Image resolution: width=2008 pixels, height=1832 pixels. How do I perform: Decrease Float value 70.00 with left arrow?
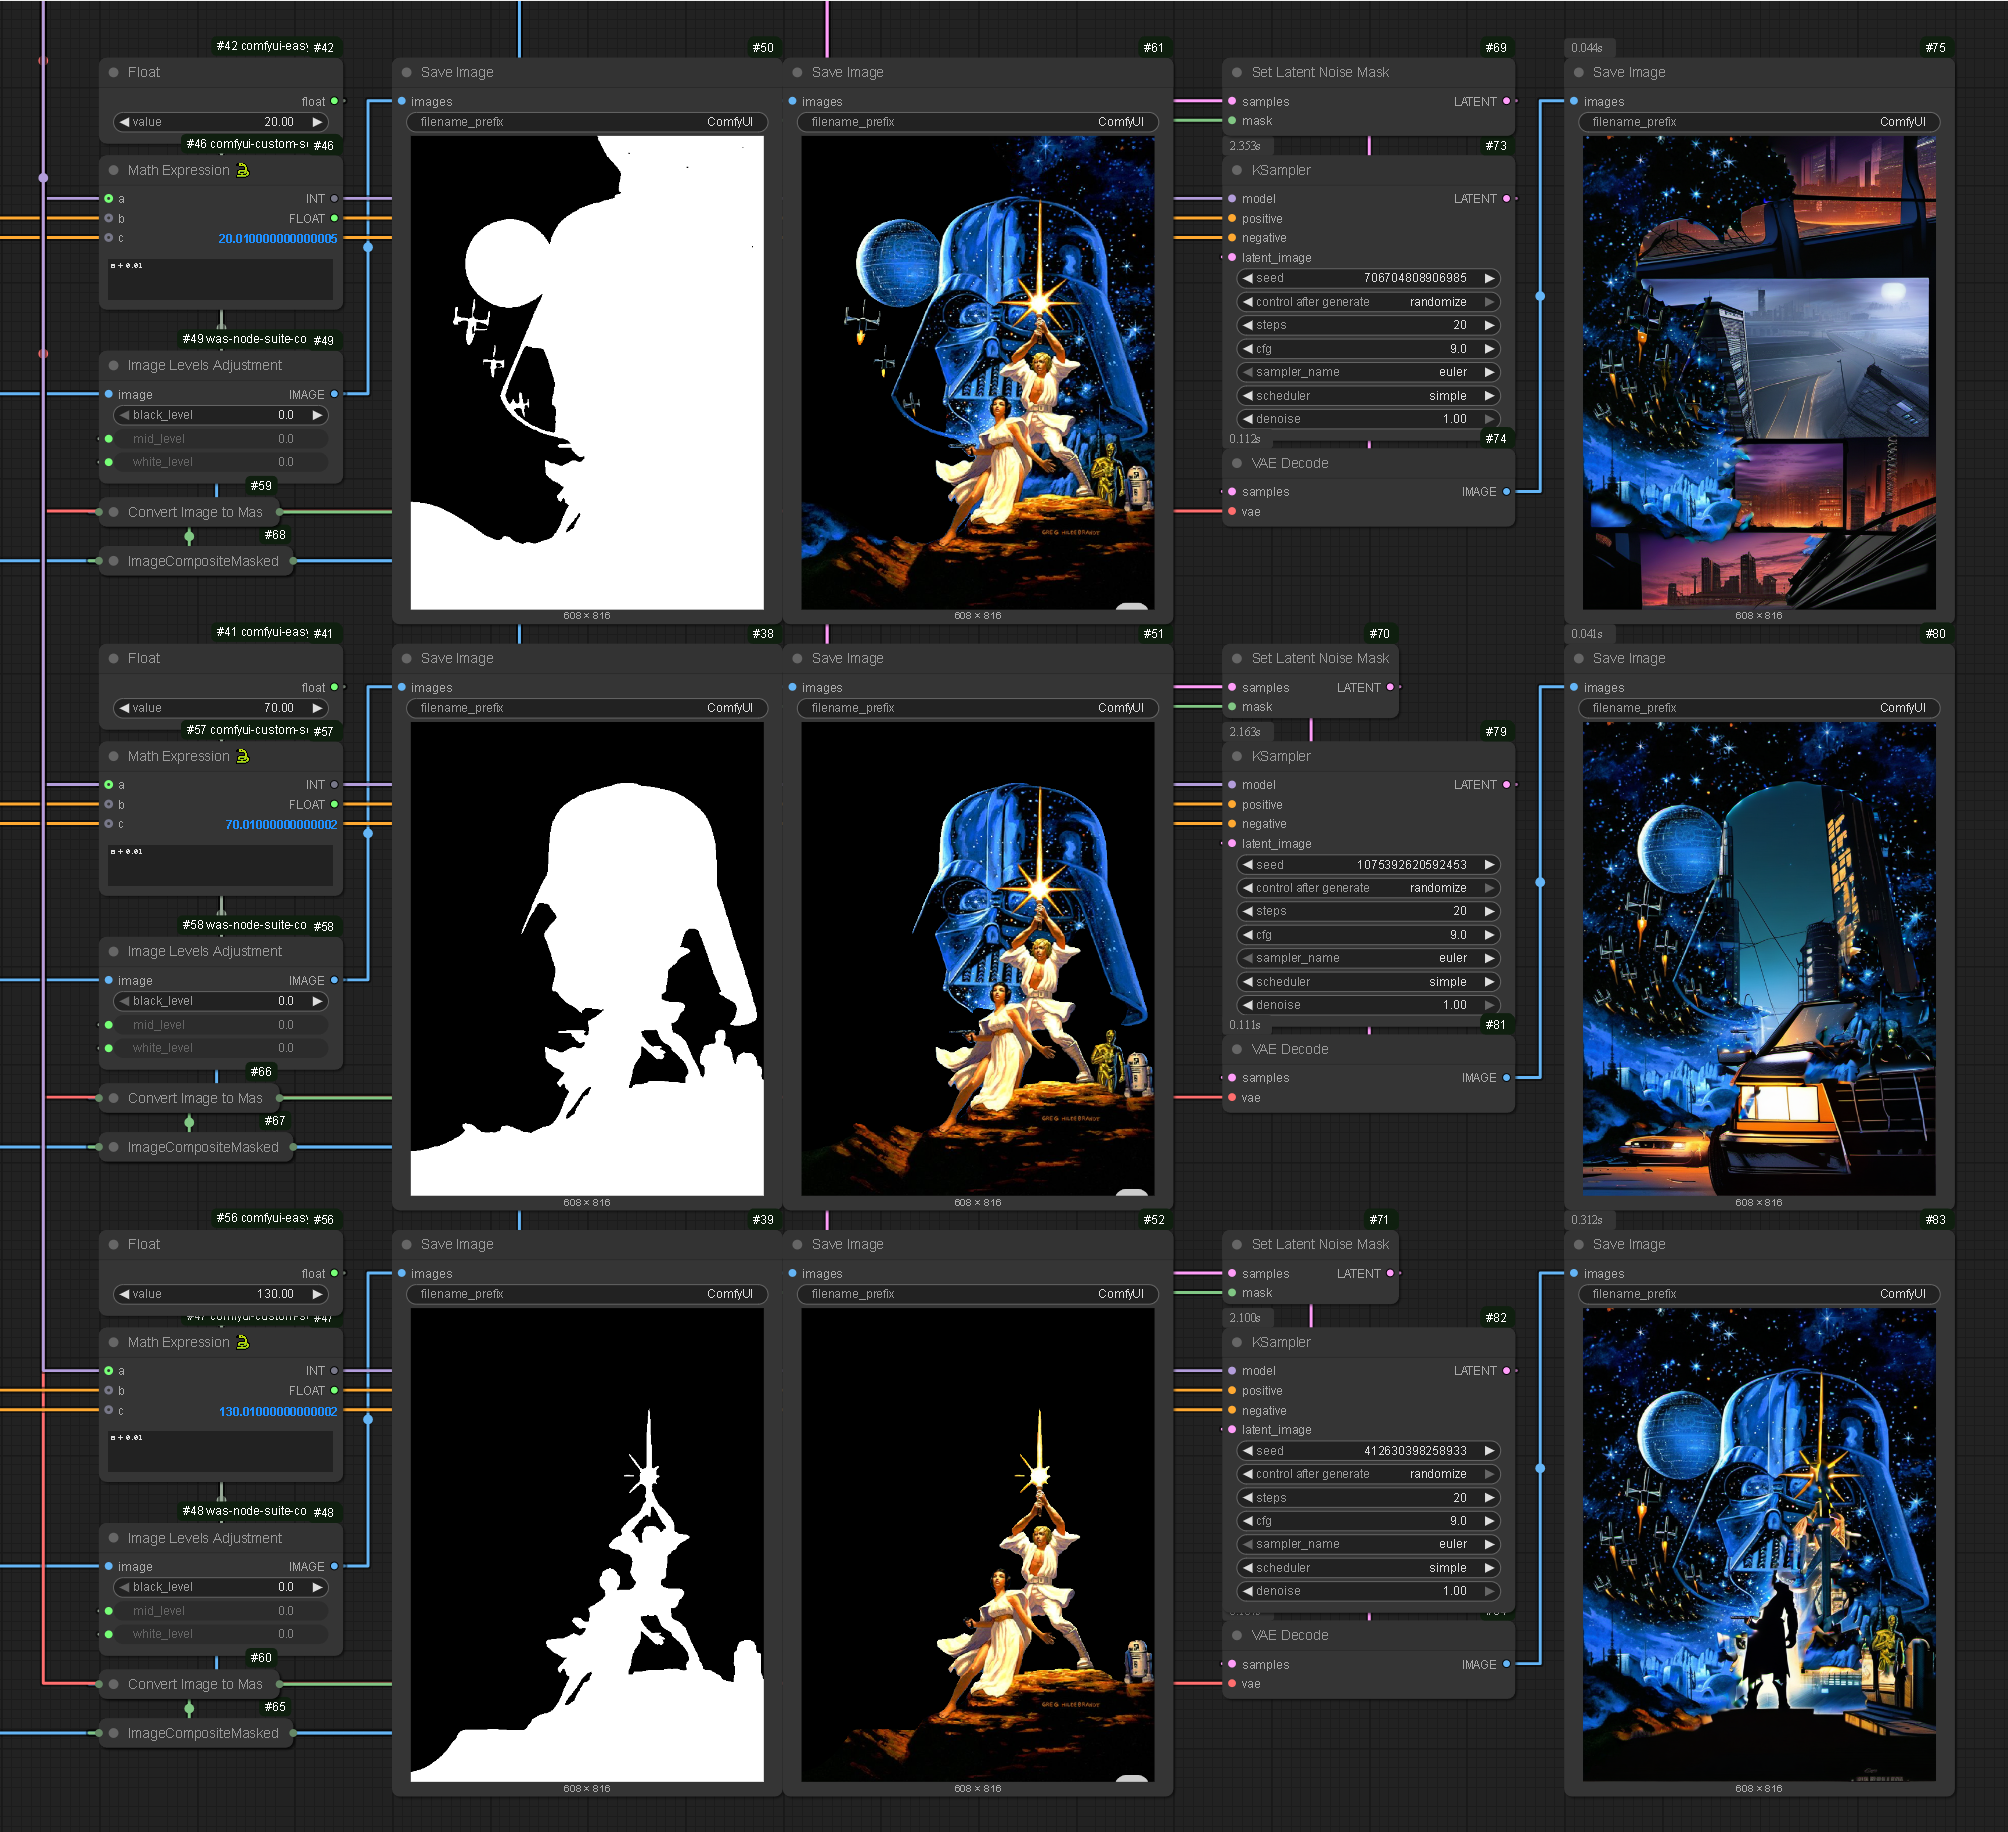[124, 708]
